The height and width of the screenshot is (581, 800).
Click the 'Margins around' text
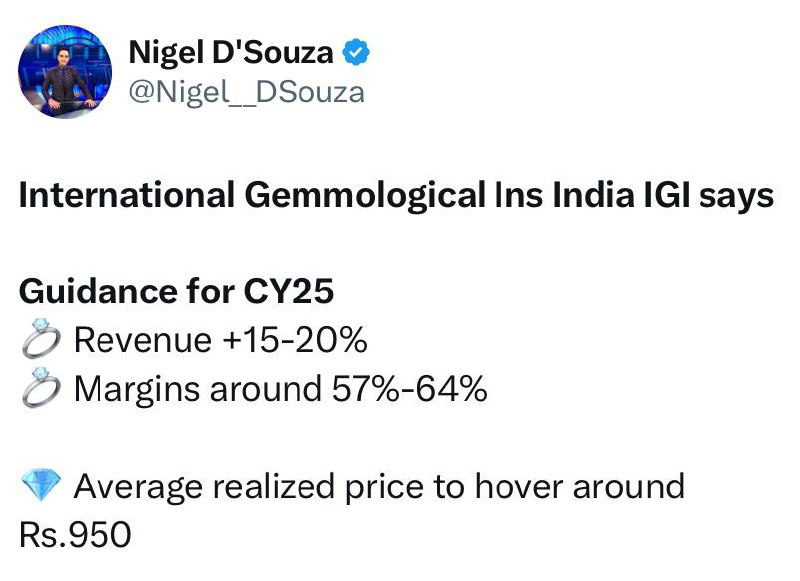(198, 389)
